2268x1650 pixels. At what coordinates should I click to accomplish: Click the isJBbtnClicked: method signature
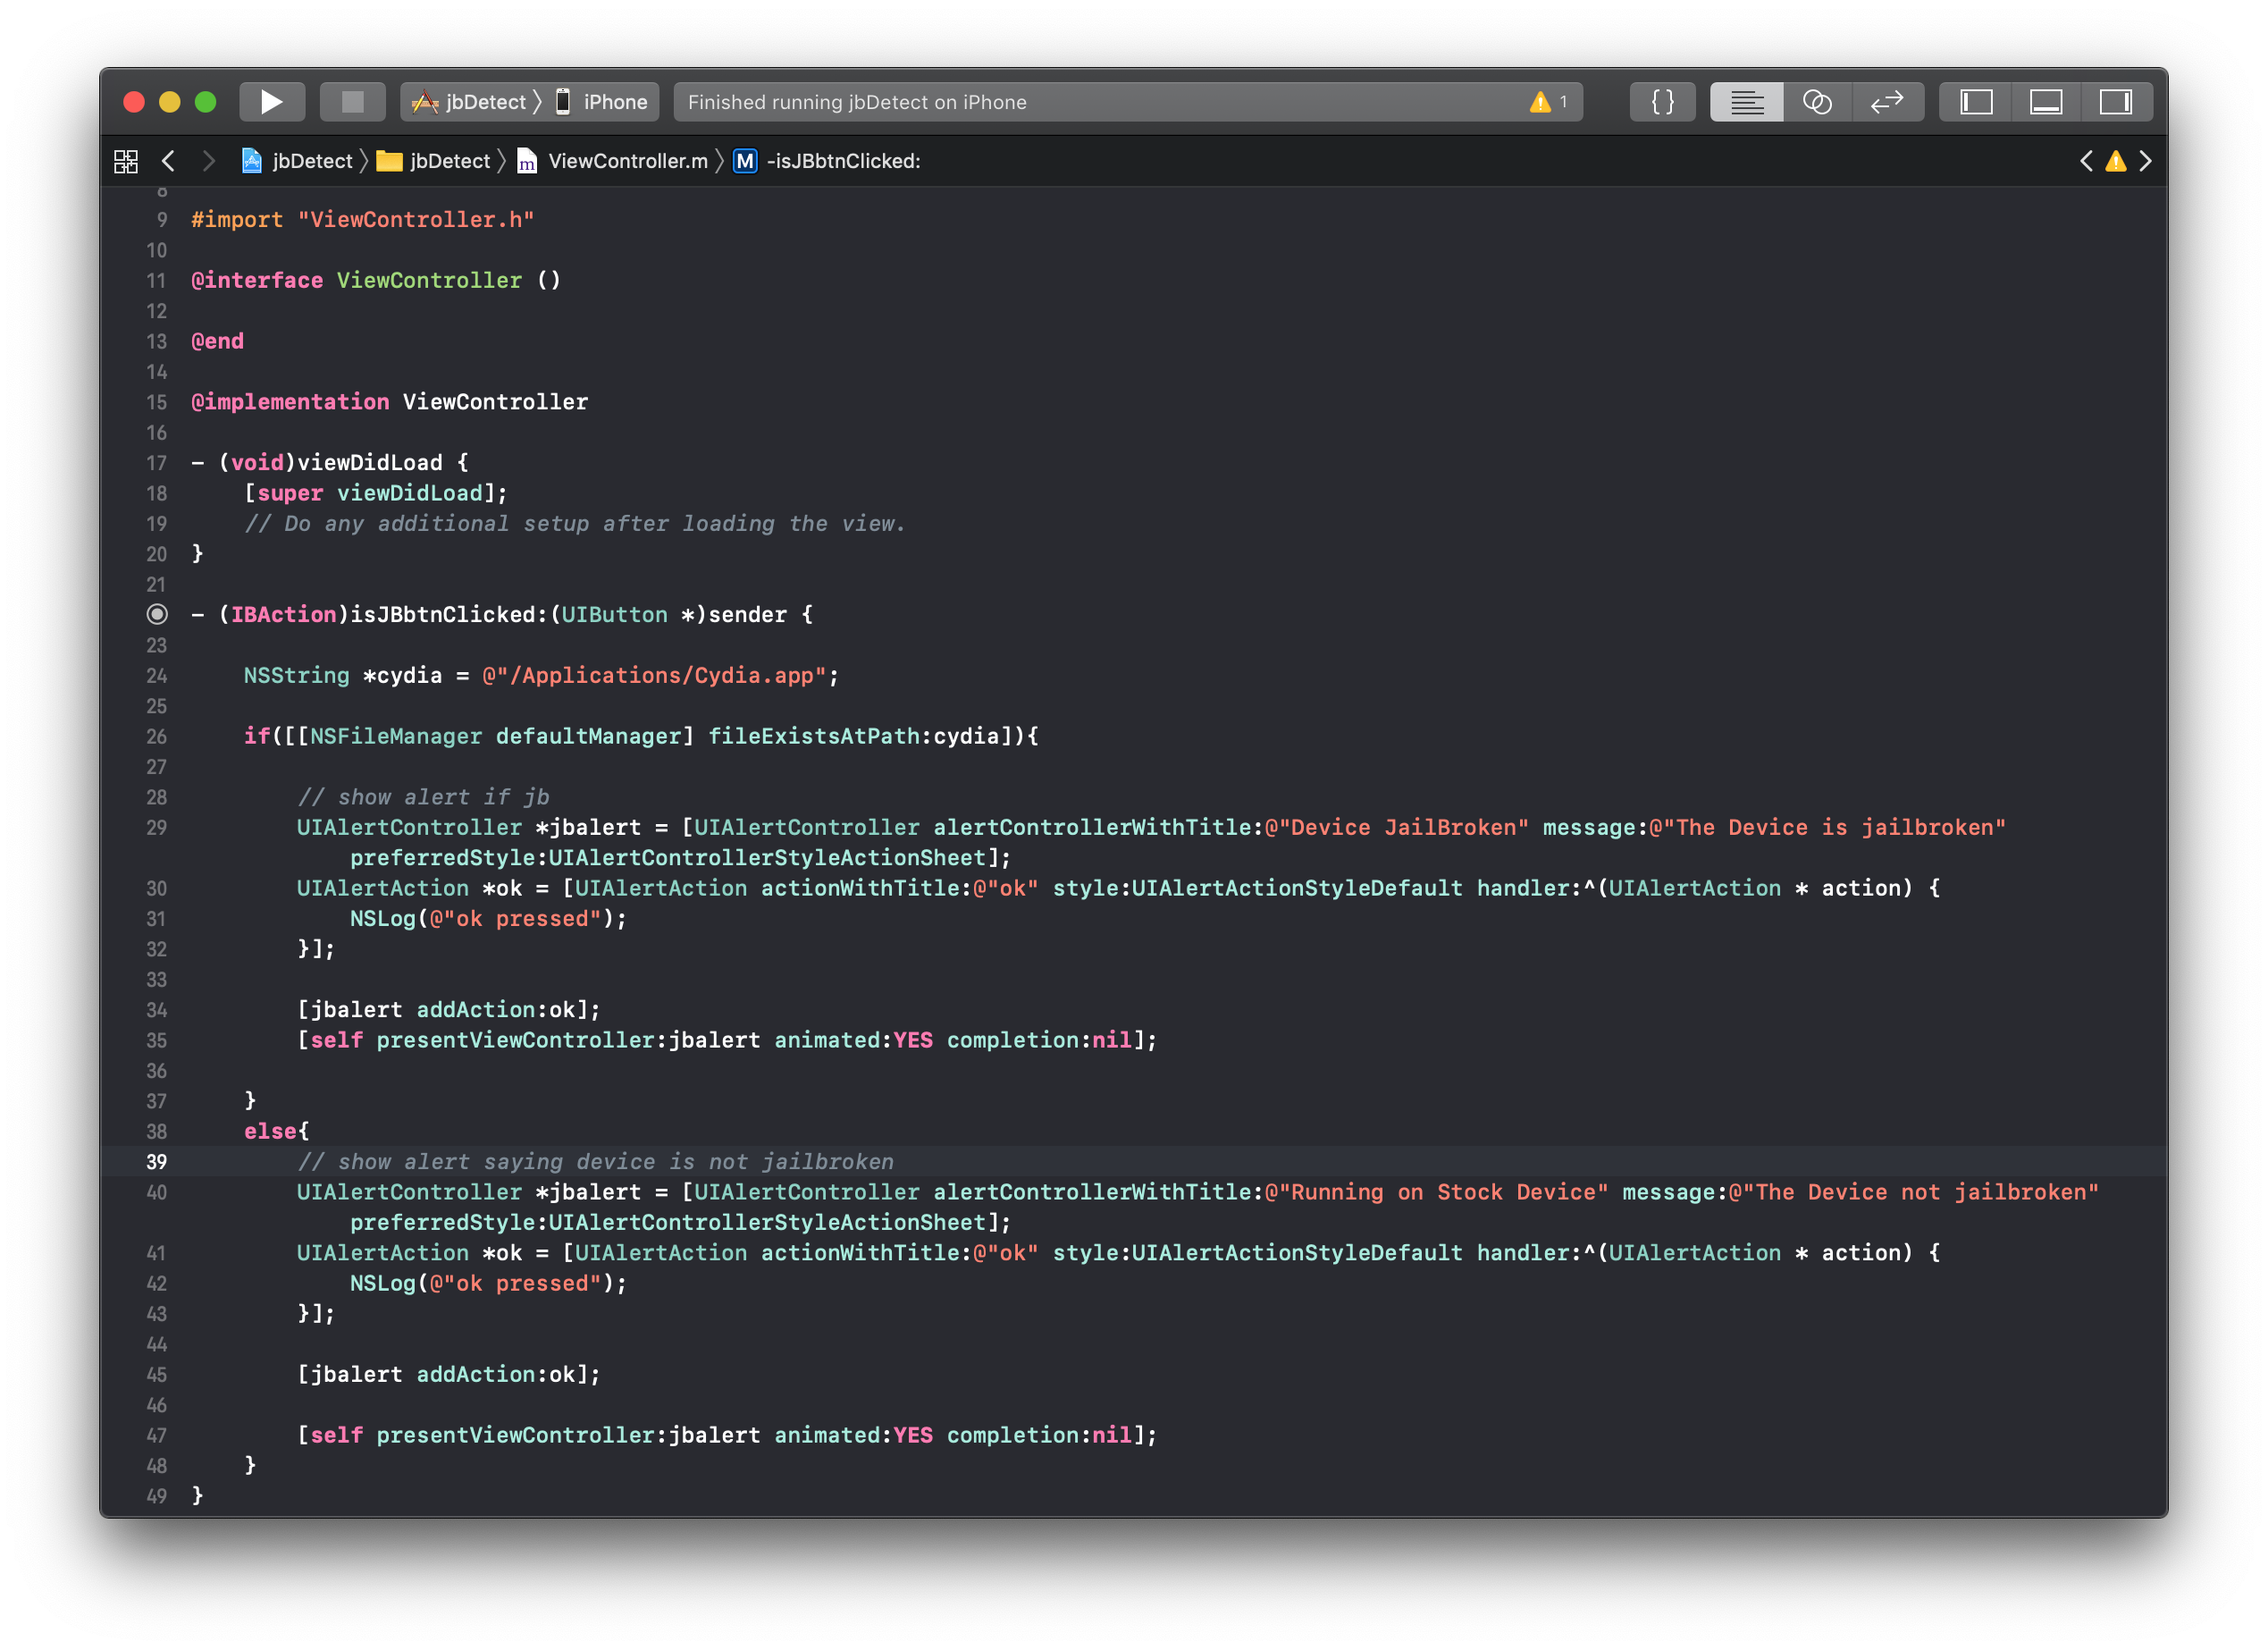tap(502, 614)
